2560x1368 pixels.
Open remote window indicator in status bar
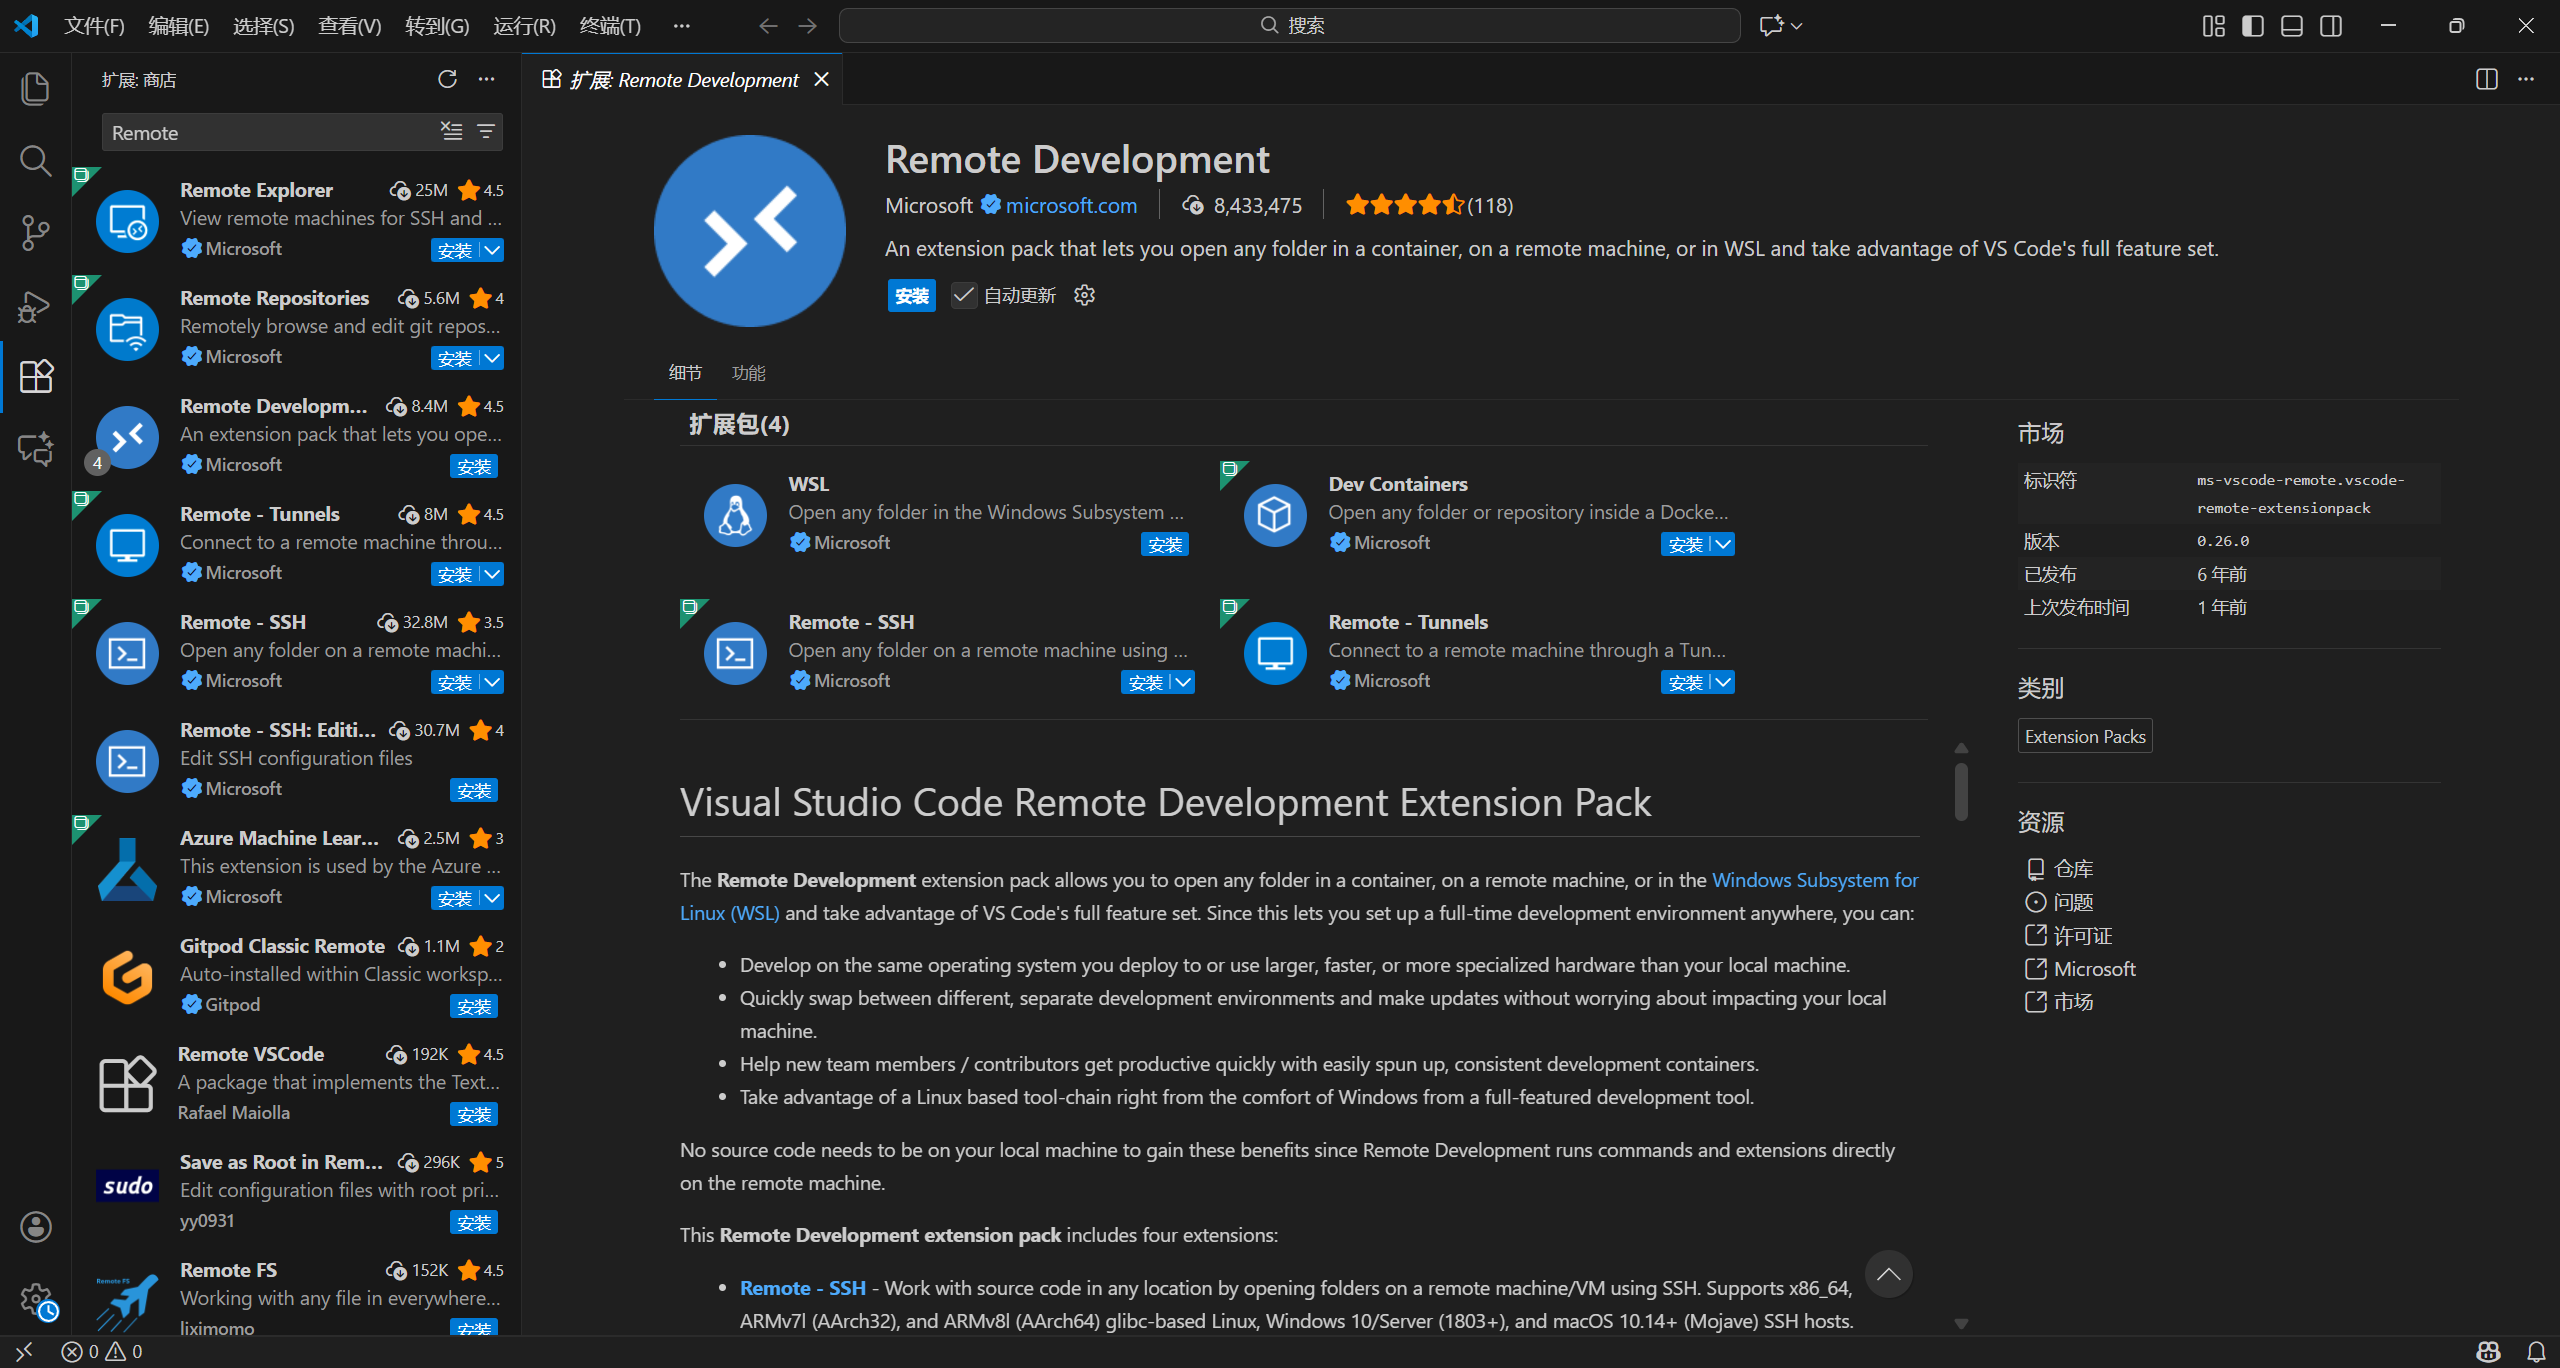(x=24, y=1352)
